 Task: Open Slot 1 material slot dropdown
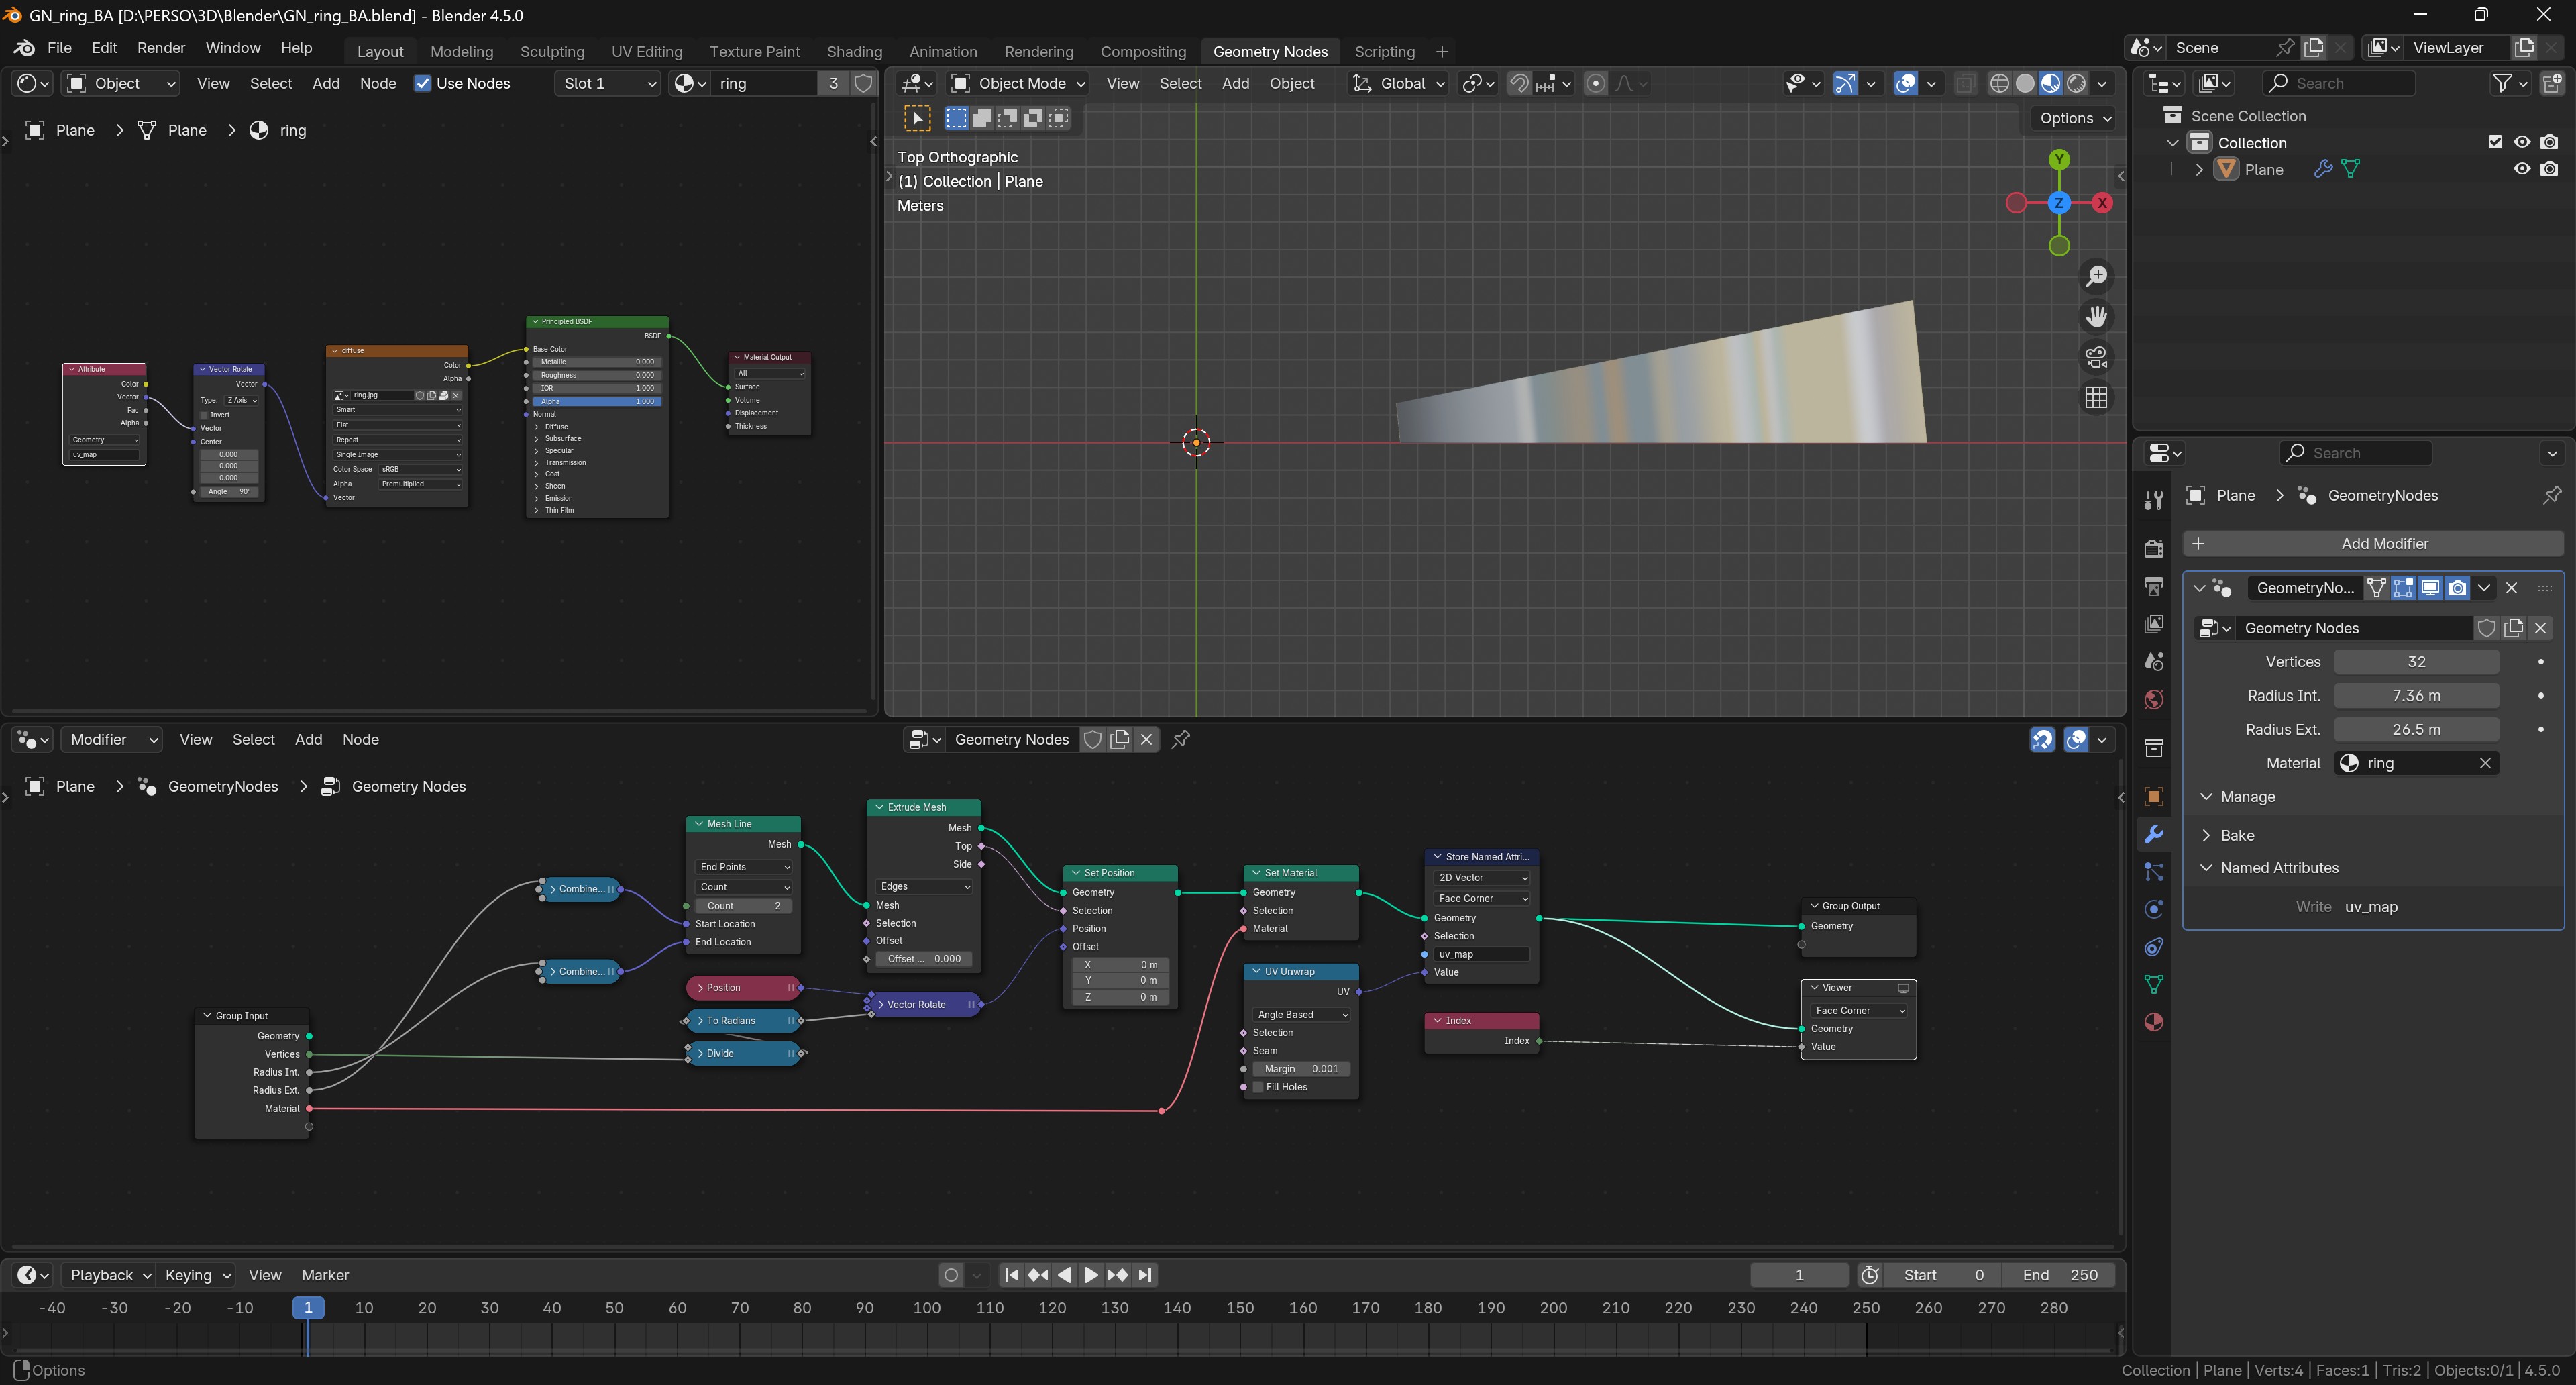click(607, 83)
